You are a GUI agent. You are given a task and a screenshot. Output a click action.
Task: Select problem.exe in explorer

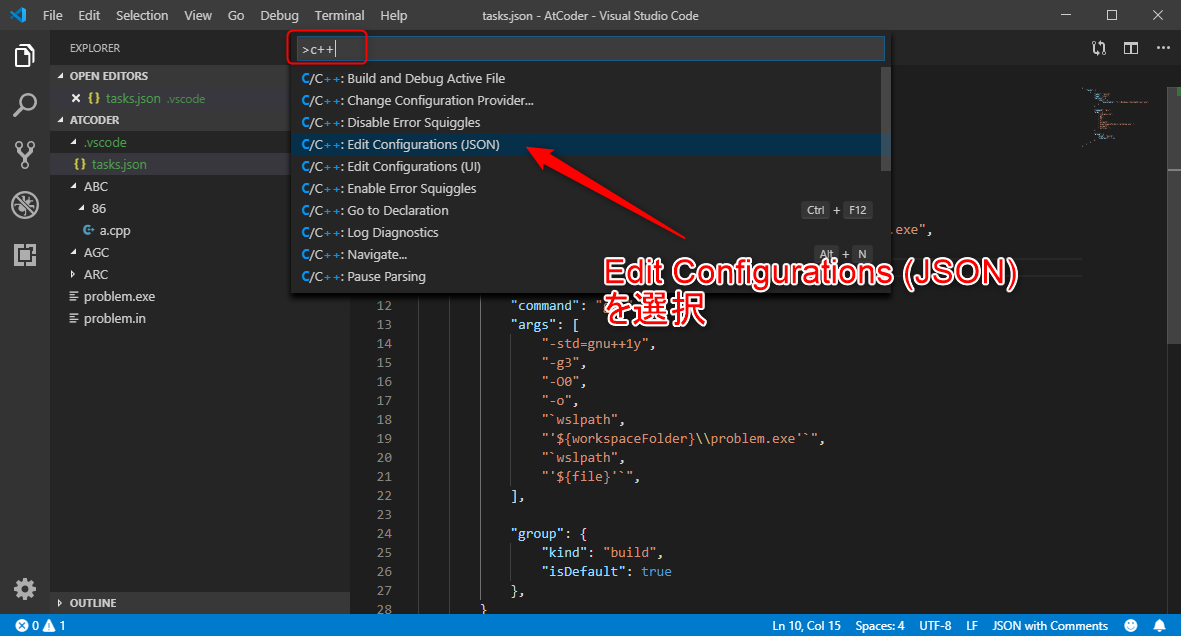pos(119,296)
